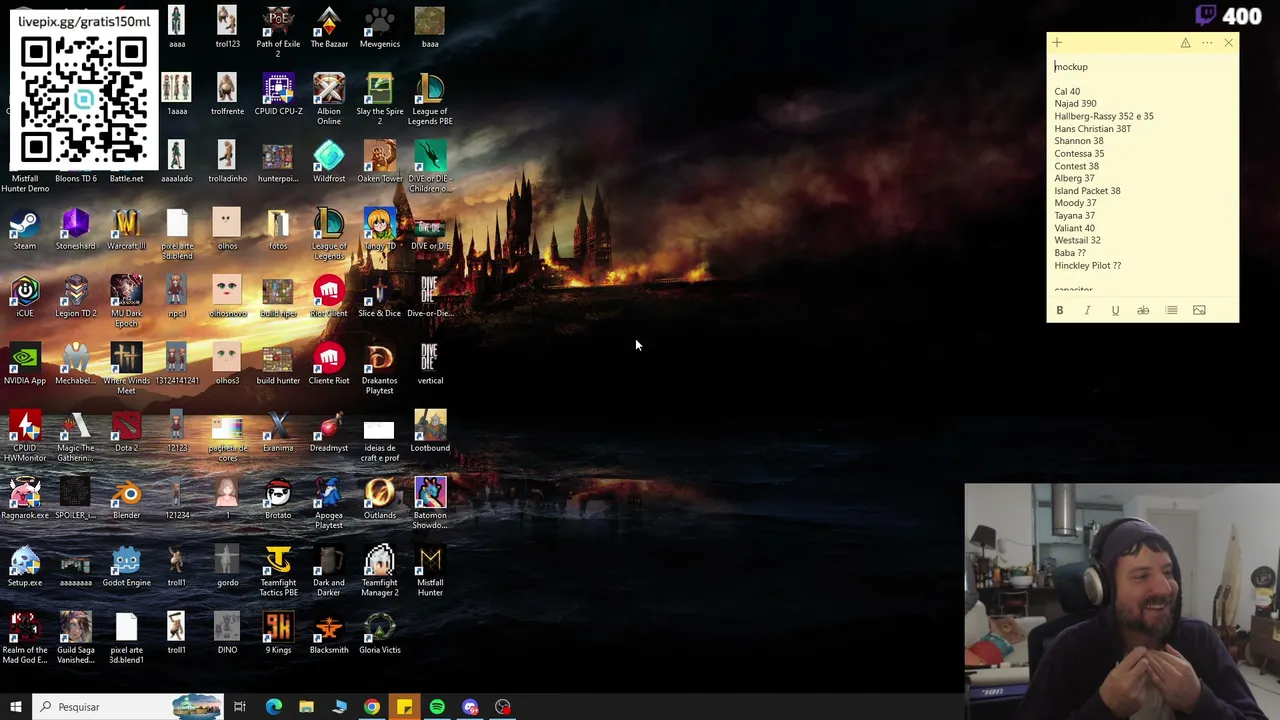Toggle italic formatting in the sticky note
This screenshot has height=720, width=1280.
point(1087,310)
